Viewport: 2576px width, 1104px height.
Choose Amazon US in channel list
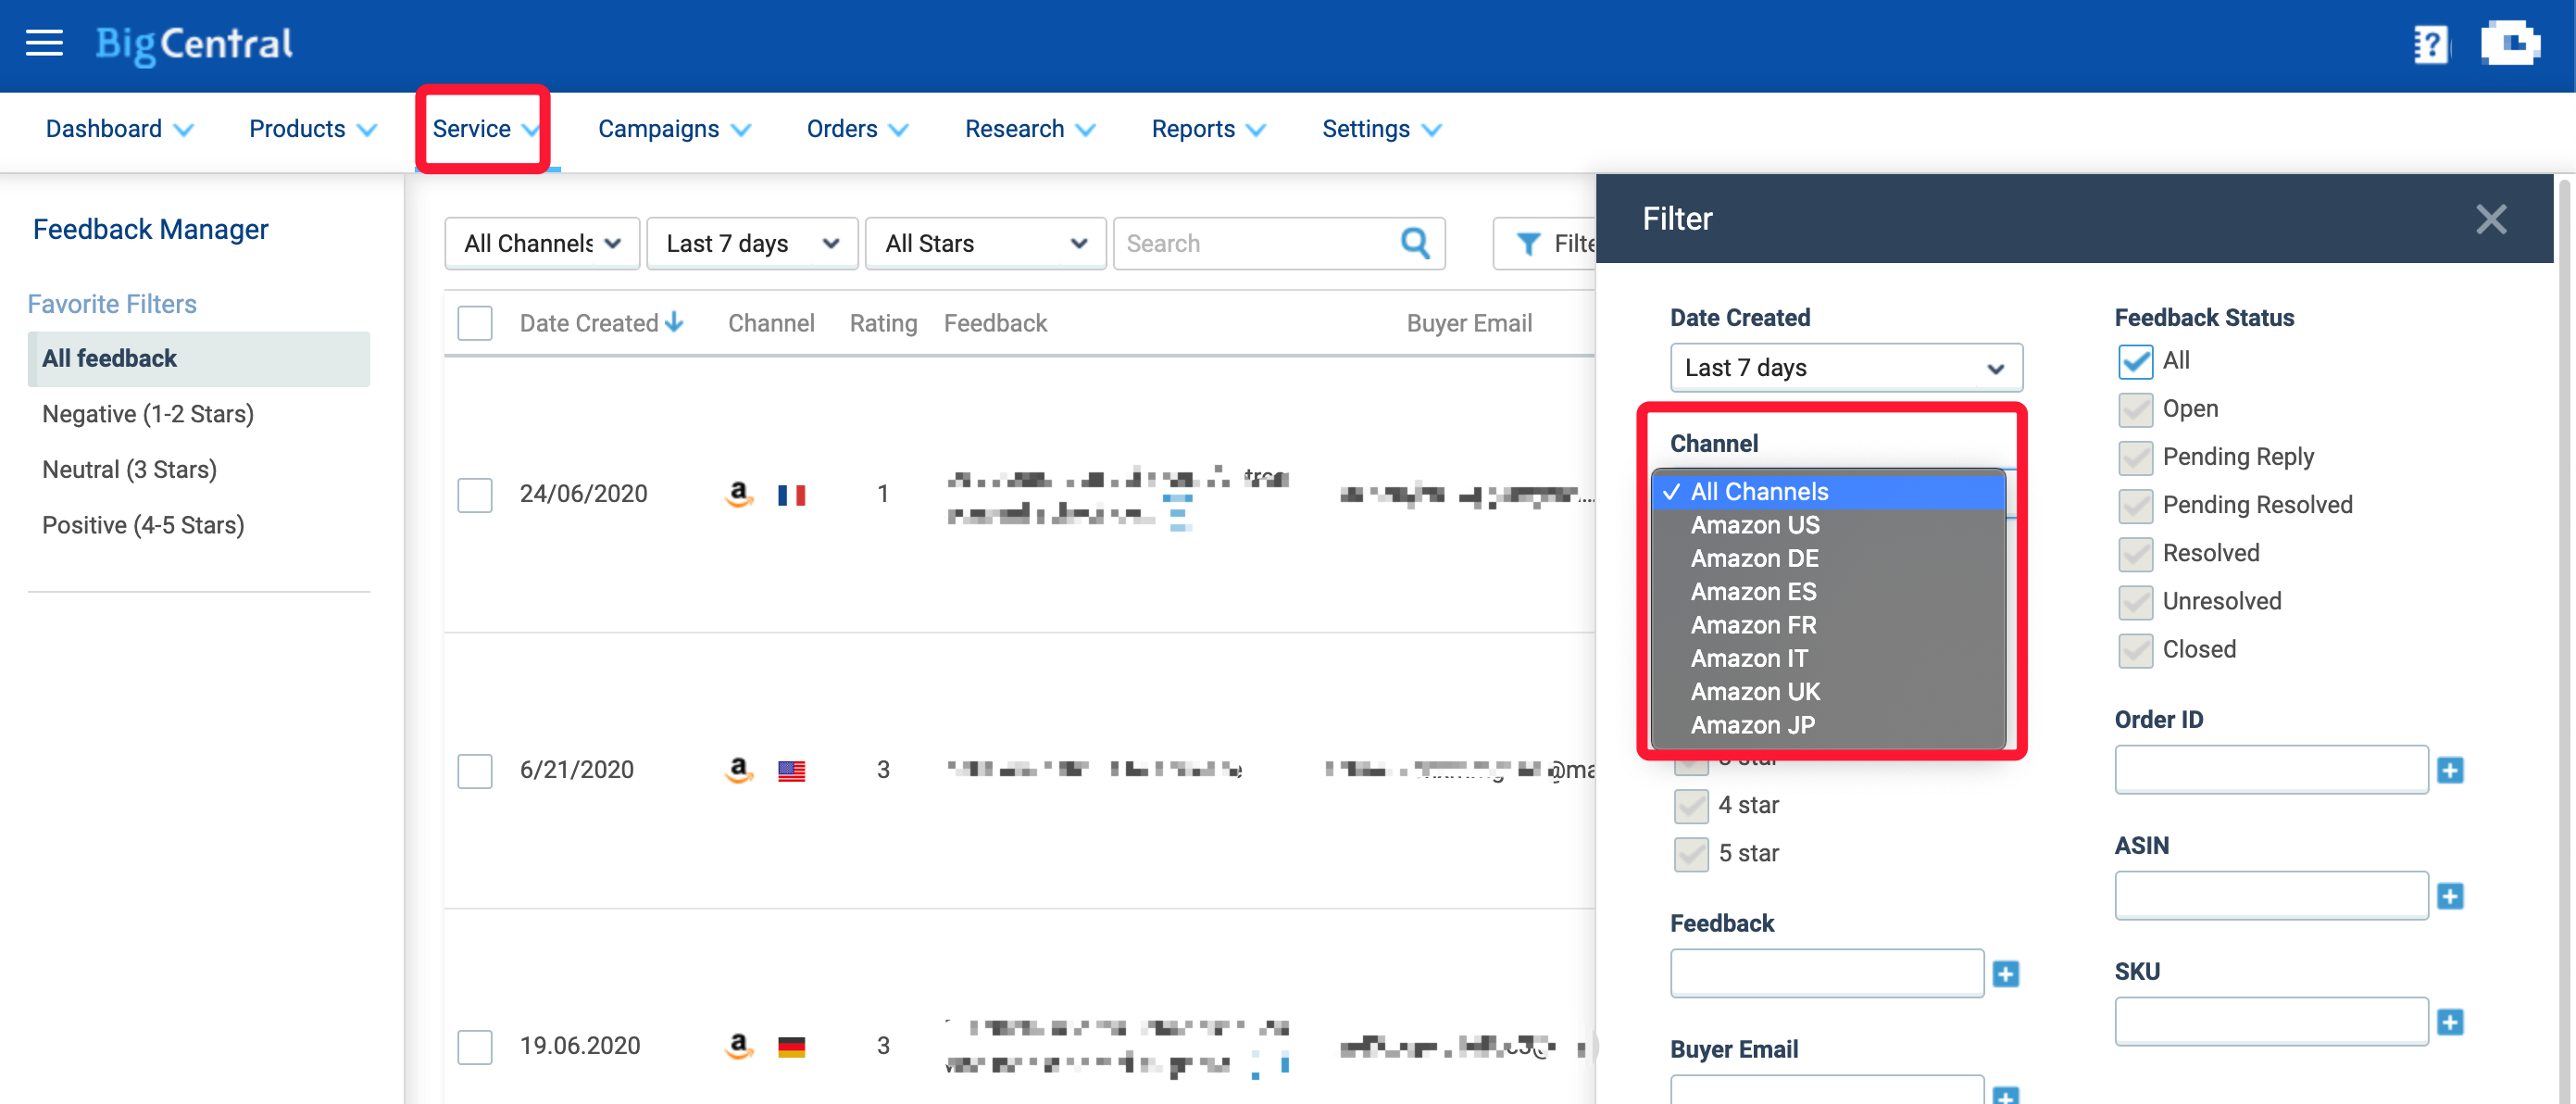coord(1828,525)
